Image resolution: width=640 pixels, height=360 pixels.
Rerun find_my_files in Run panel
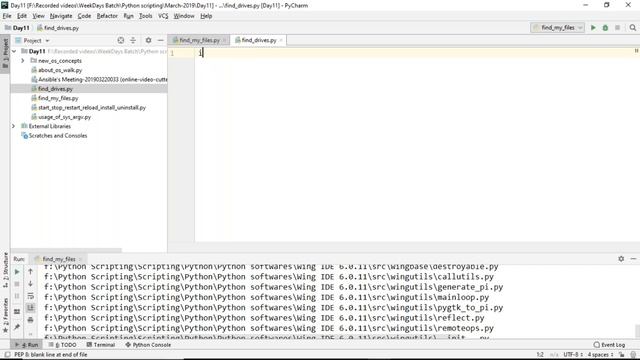point(17,272)
